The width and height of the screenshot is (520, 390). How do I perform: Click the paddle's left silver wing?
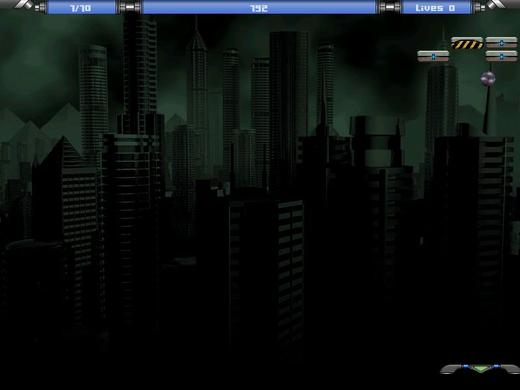[x=451, y=369]
